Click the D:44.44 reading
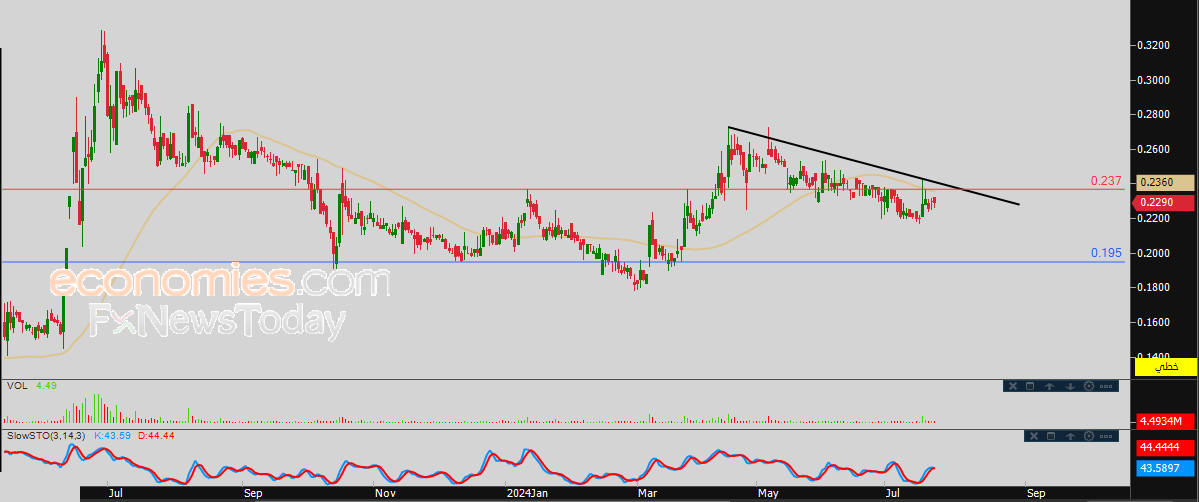Screen dimensions: 1199x502 155,435
